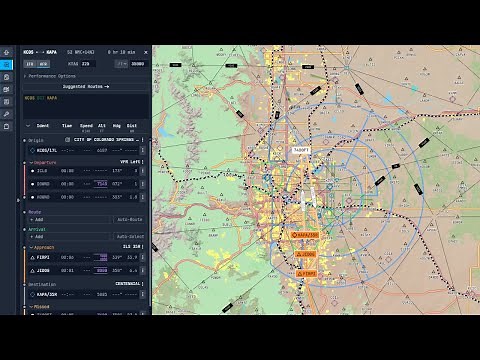Image resolution: width=480 pixels, height=360 pixels.
Task: Collapse the Missed approach section
Action: [31, 307]
